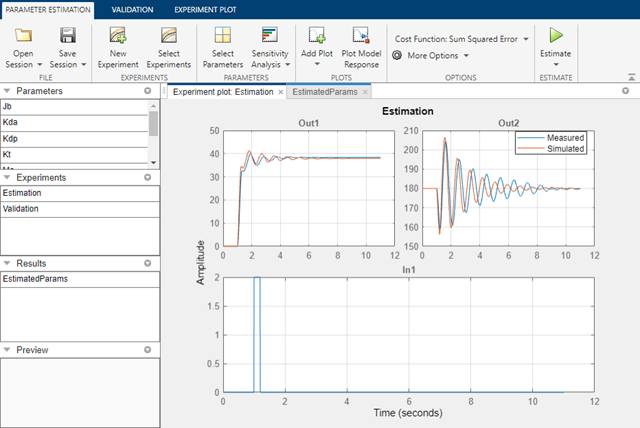The height and width of the screenshot is (428, 640).
Task: Open Experiments panel options circle
Action: [x=148, y=177]
